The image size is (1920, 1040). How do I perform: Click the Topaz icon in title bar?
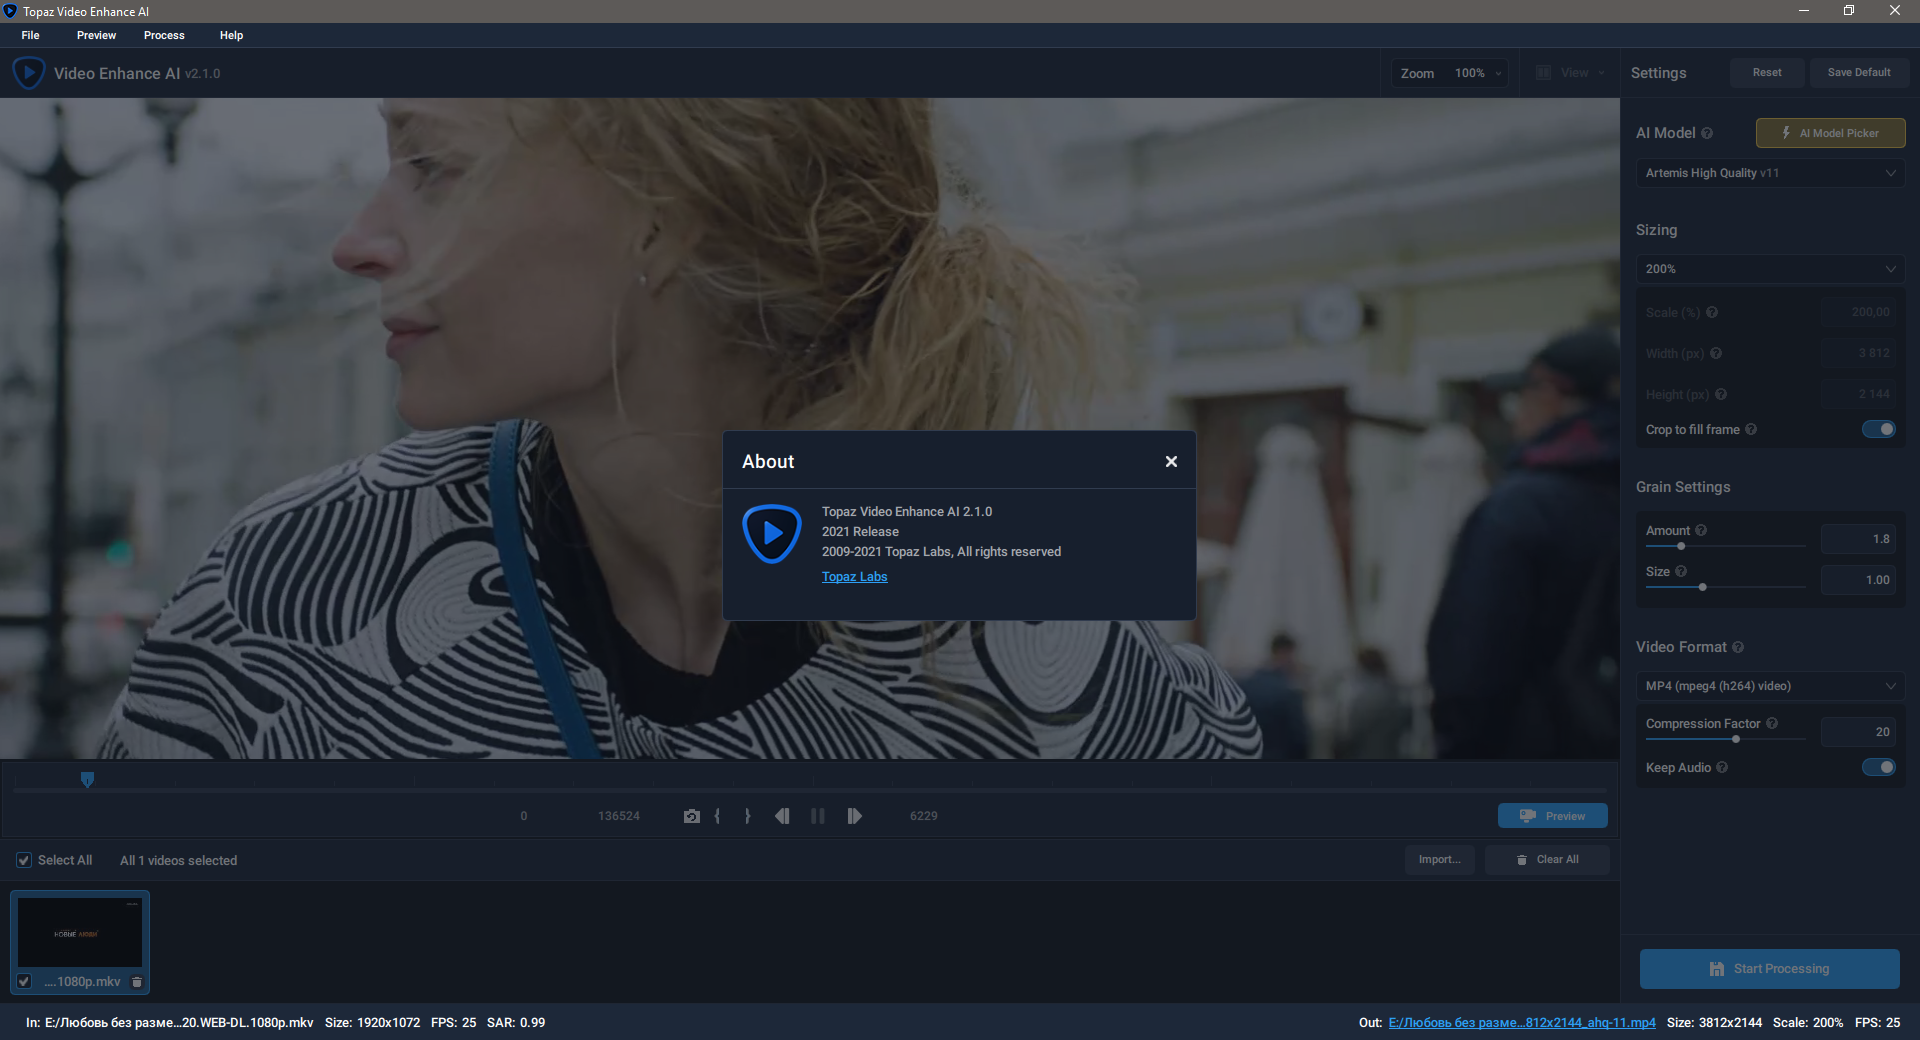tap(10, 11)
